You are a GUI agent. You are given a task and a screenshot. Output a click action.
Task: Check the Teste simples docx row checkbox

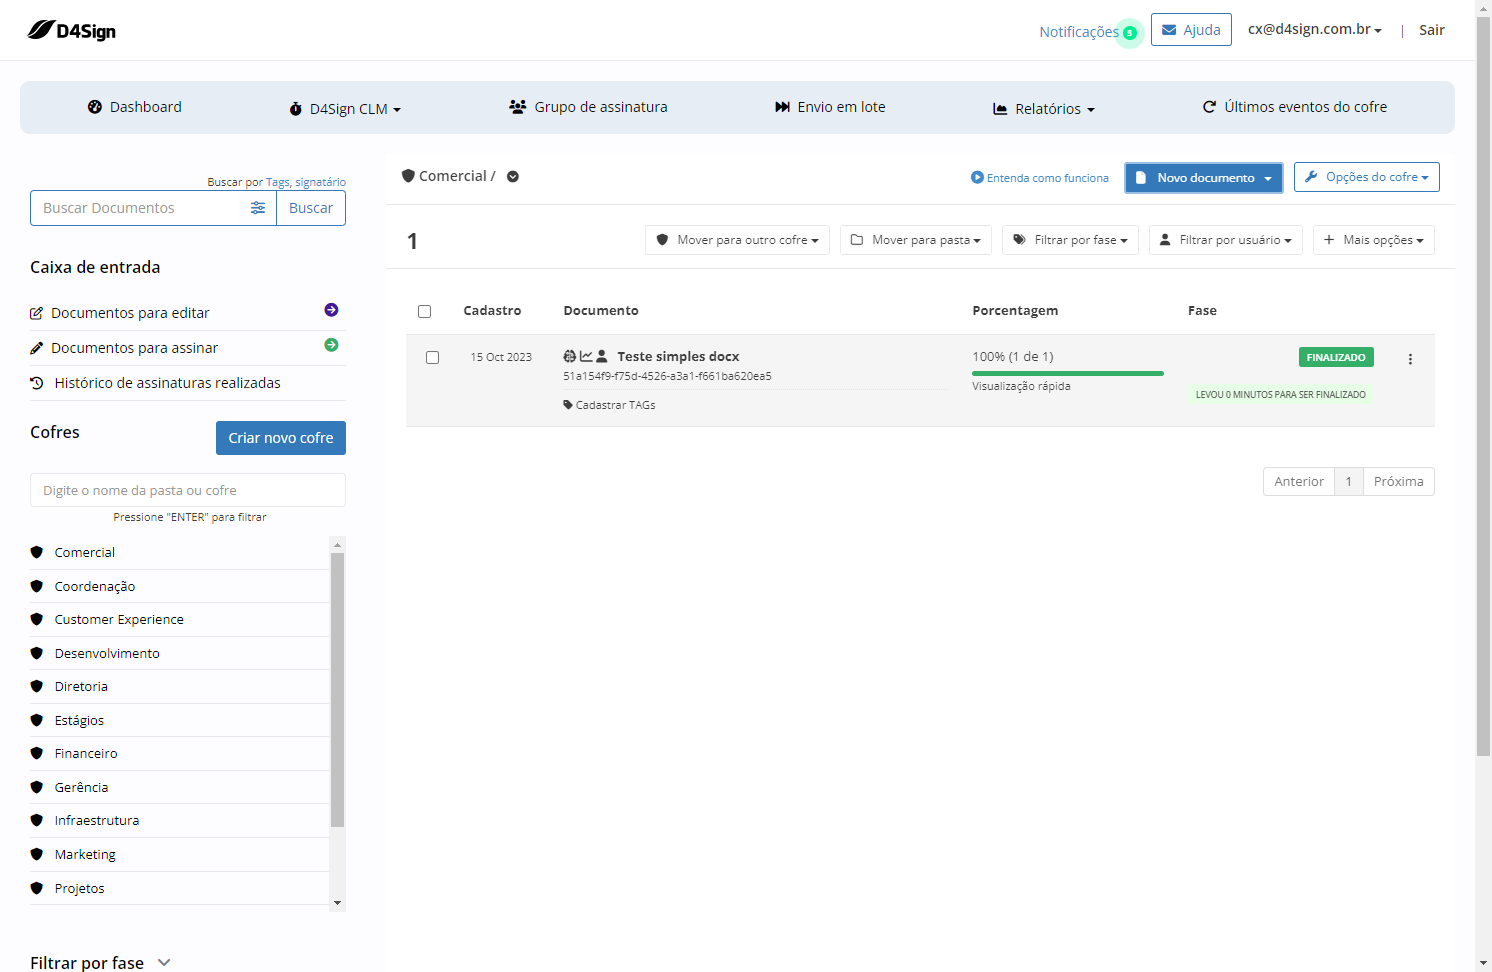pyautogui.click(x=432, y=357)
